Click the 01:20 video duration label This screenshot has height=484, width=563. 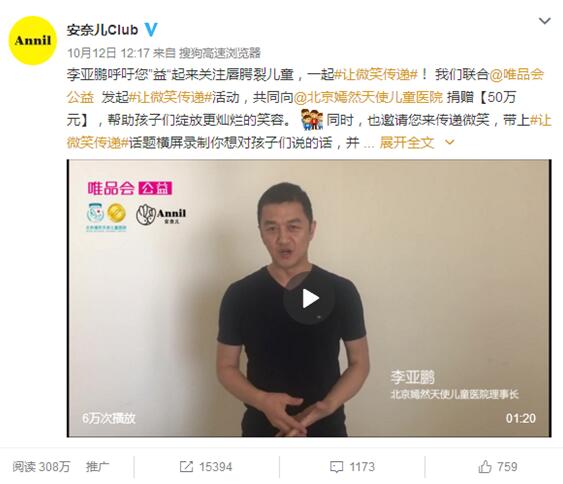tap(521, 418)
